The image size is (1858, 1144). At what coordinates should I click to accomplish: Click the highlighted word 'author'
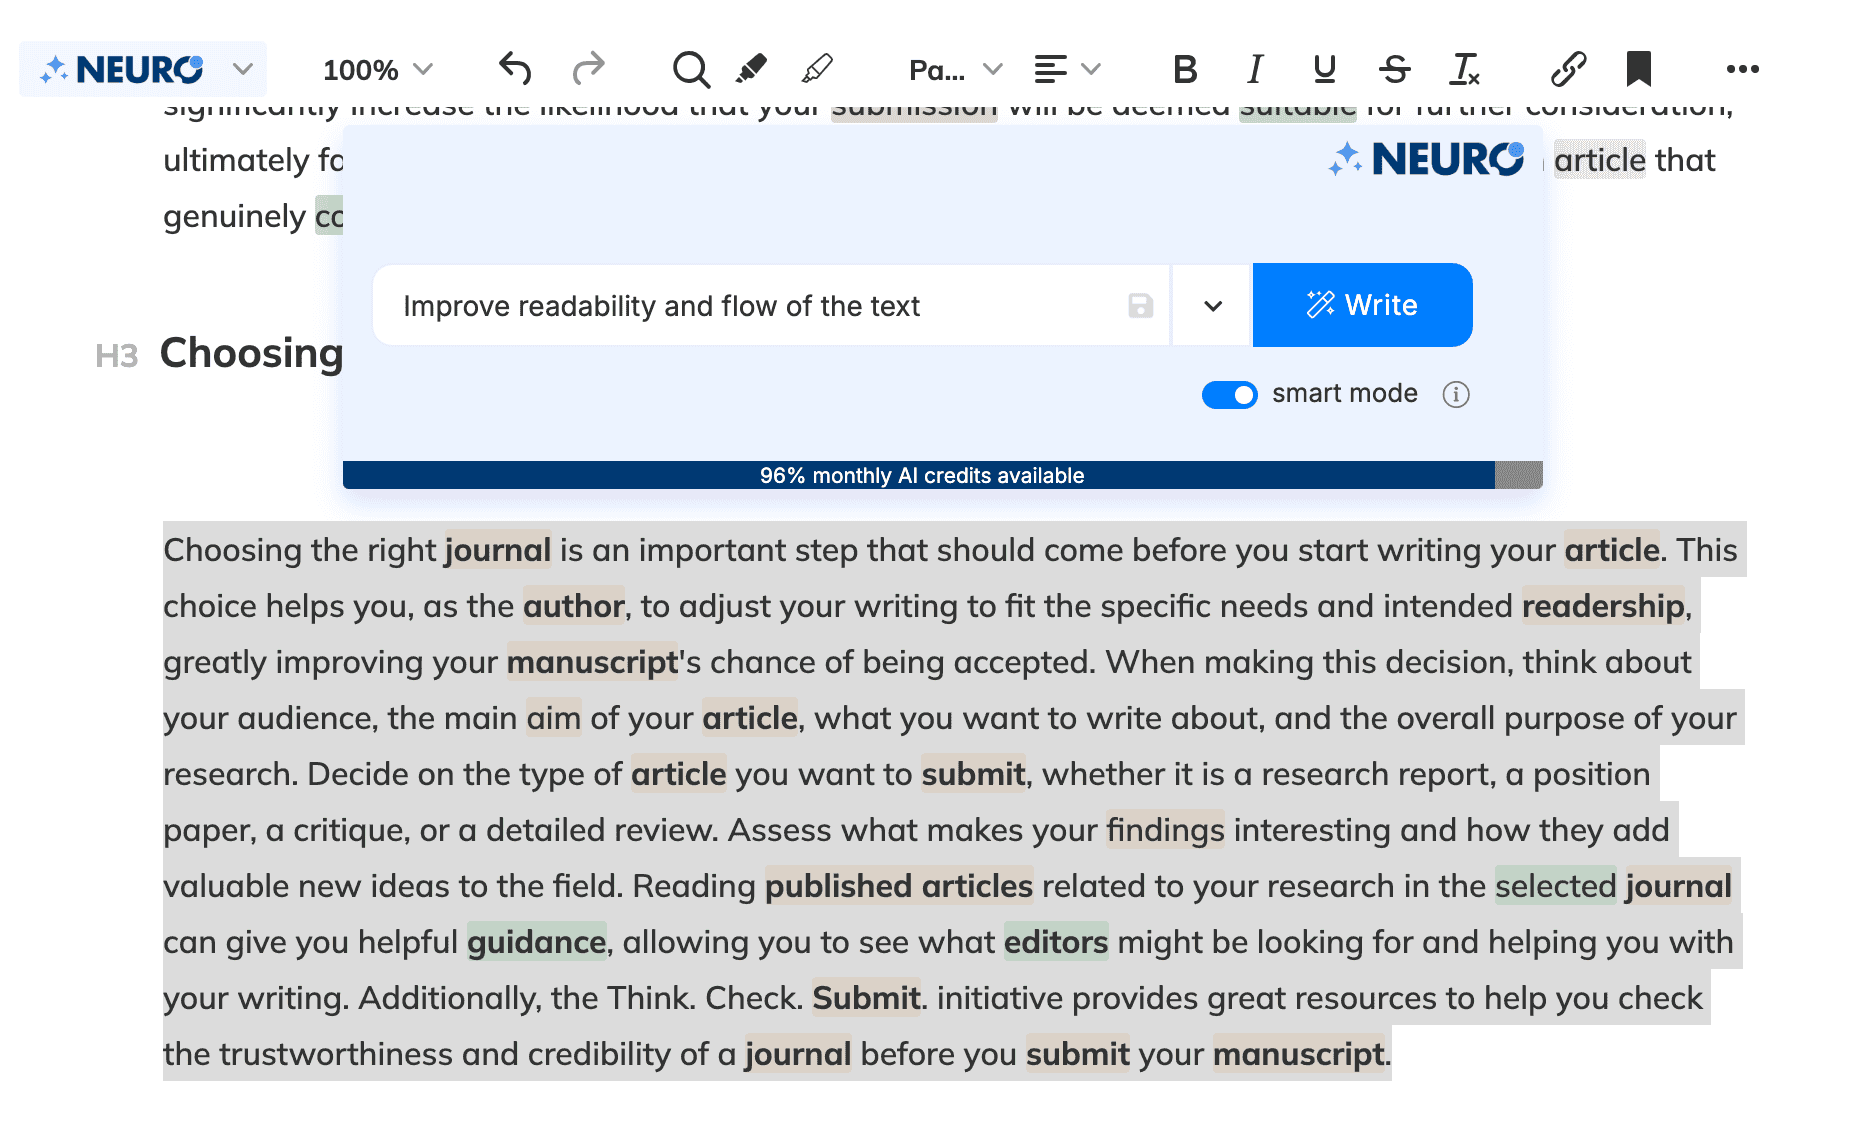coord(574,606)
